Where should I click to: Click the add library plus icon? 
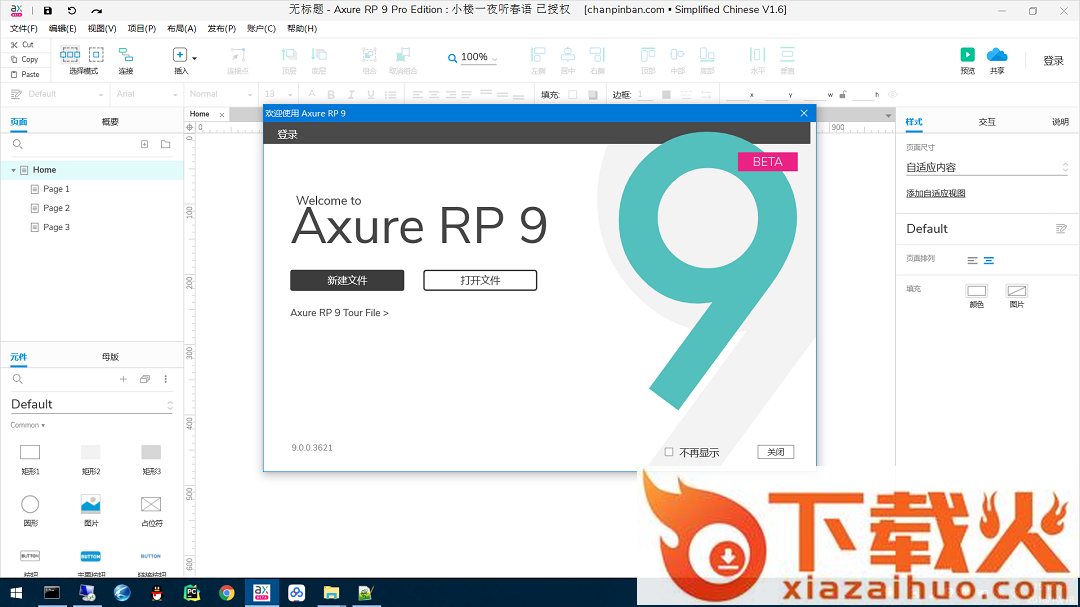[x=123, y=379]
